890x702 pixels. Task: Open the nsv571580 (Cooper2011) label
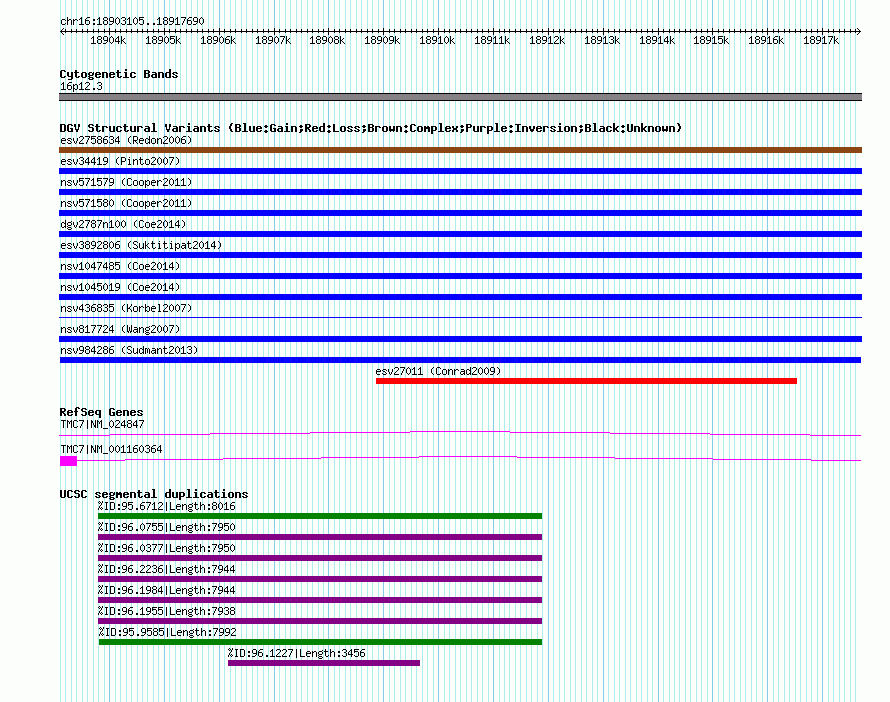pos(126,203)
